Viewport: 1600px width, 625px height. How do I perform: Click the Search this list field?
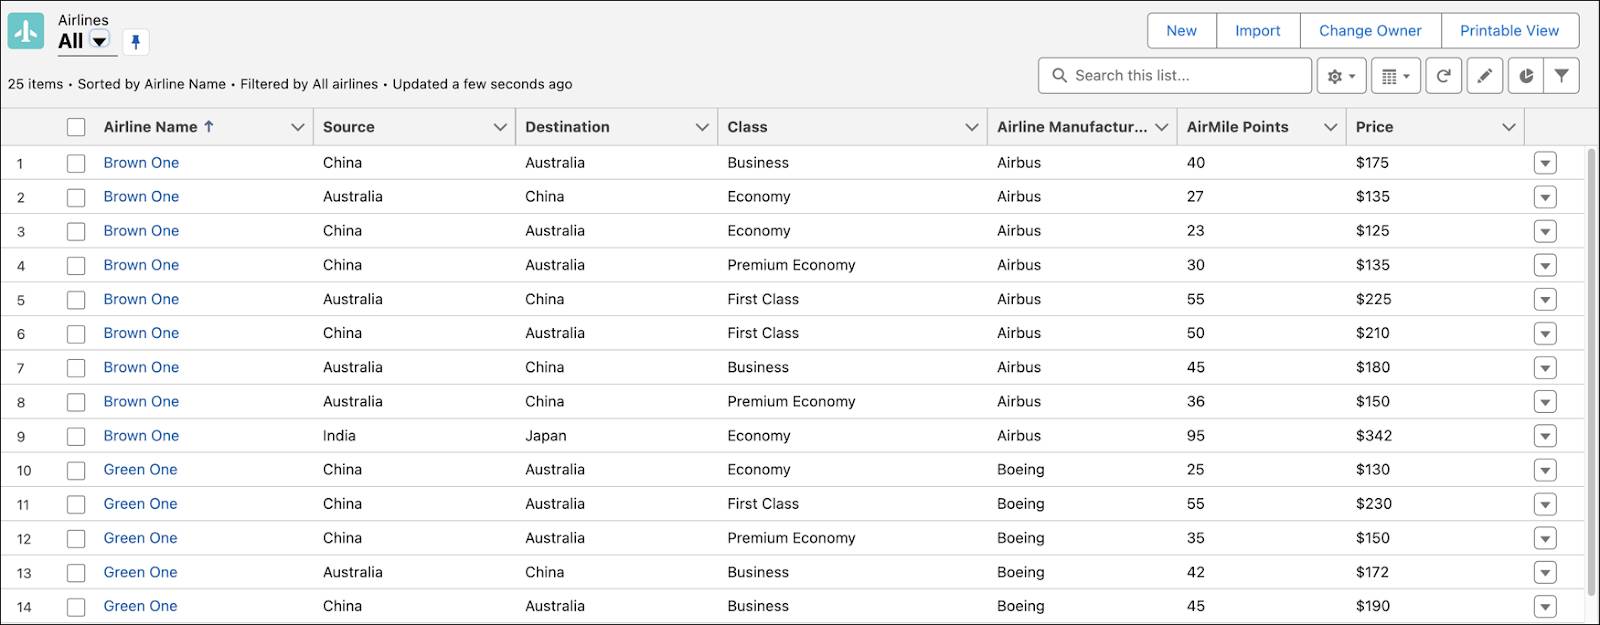1175,75
